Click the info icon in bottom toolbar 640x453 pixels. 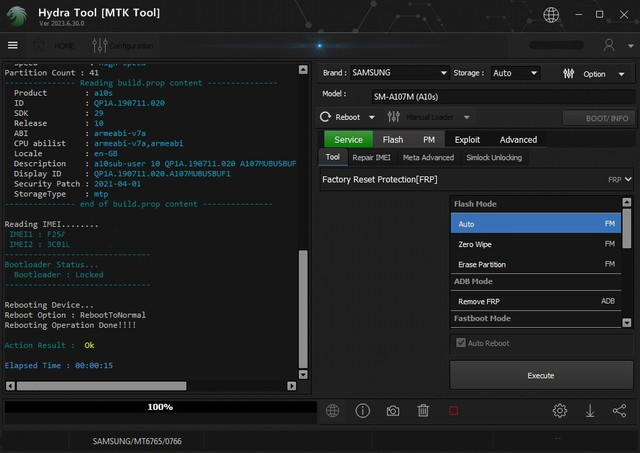(x=362, y=411)
